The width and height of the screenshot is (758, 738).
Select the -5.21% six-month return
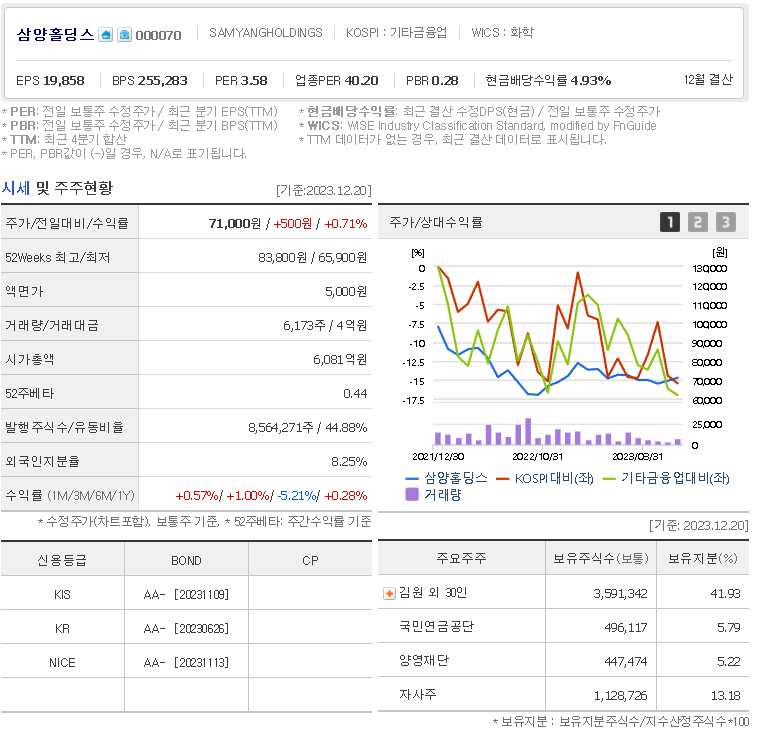coord(297,496)
